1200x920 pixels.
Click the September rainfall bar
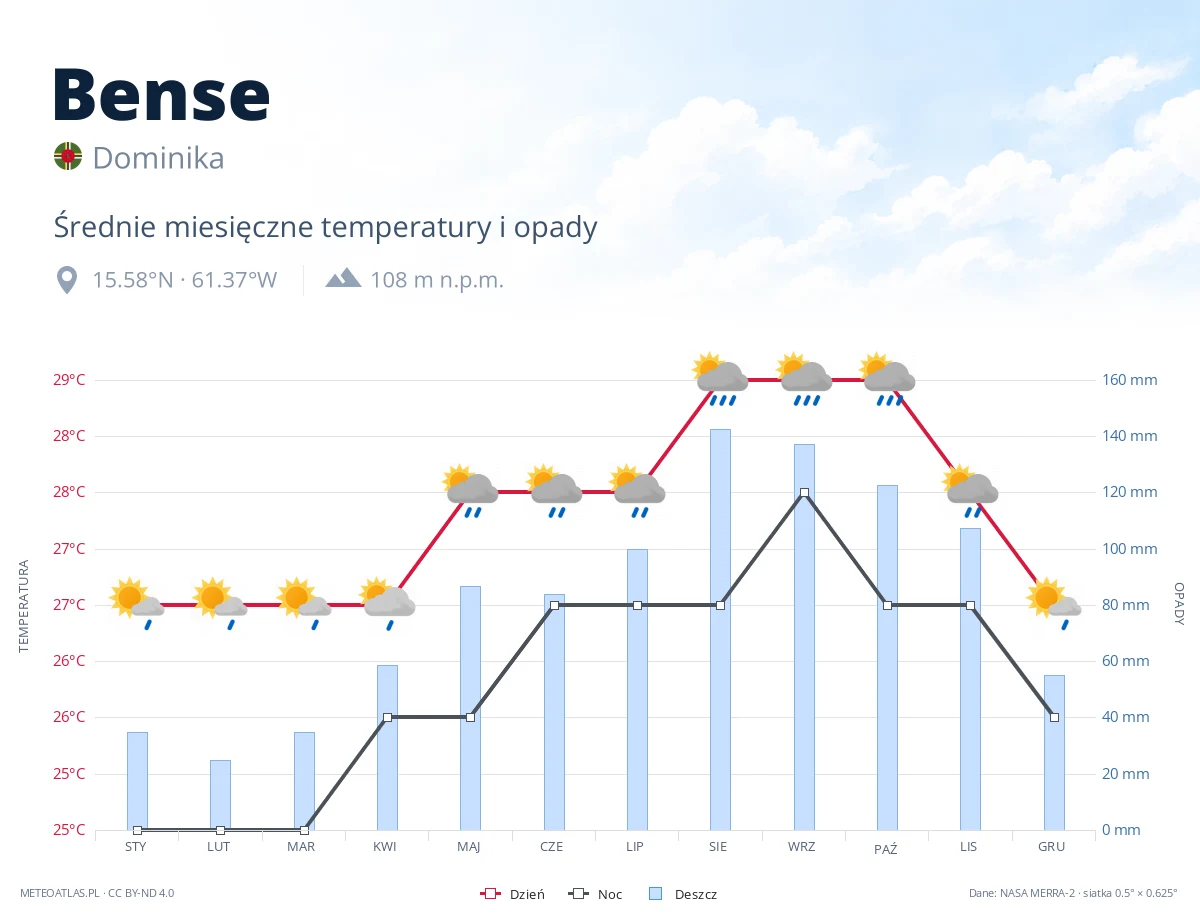(x=804, y=637)
